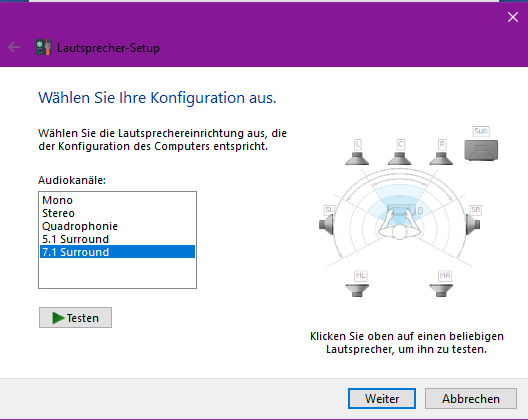
Task: Test the subwoofer (Sub) speaker icon
Action: pos(481,150)
